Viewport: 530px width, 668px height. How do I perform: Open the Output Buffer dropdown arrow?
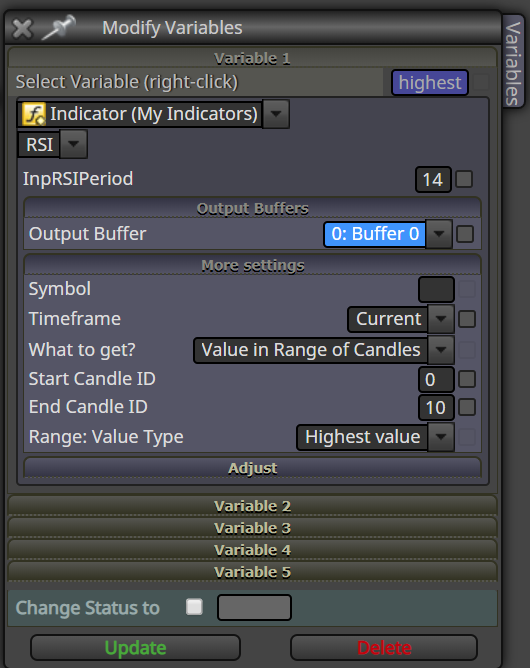coord(439,234)
